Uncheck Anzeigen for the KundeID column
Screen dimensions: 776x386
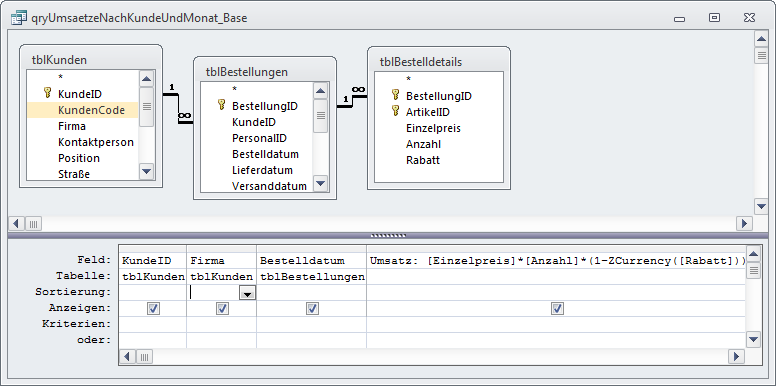tap(153, 309)
